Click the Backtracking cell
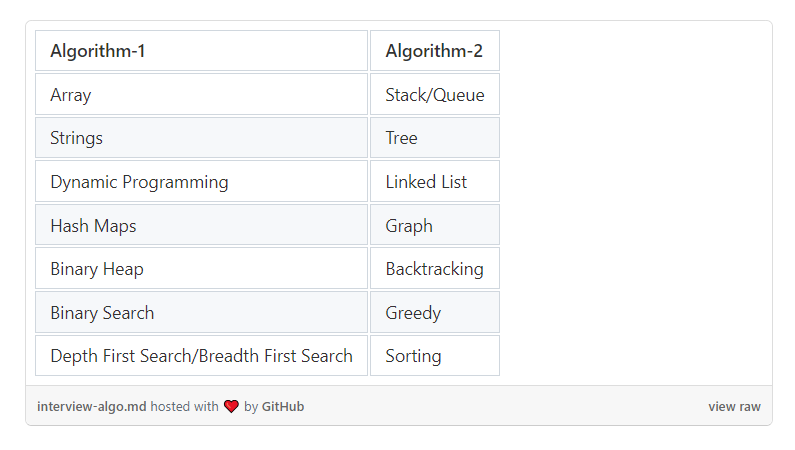Screen dimensions: 795x450 (x=435, y=269)
